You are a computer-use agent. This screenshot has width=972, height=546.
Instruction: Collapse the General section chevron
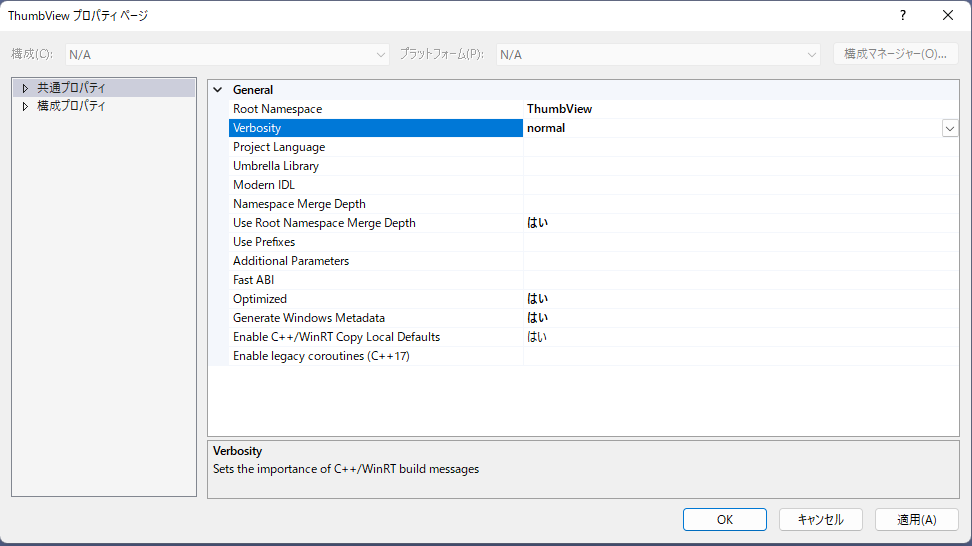(218, 90)
